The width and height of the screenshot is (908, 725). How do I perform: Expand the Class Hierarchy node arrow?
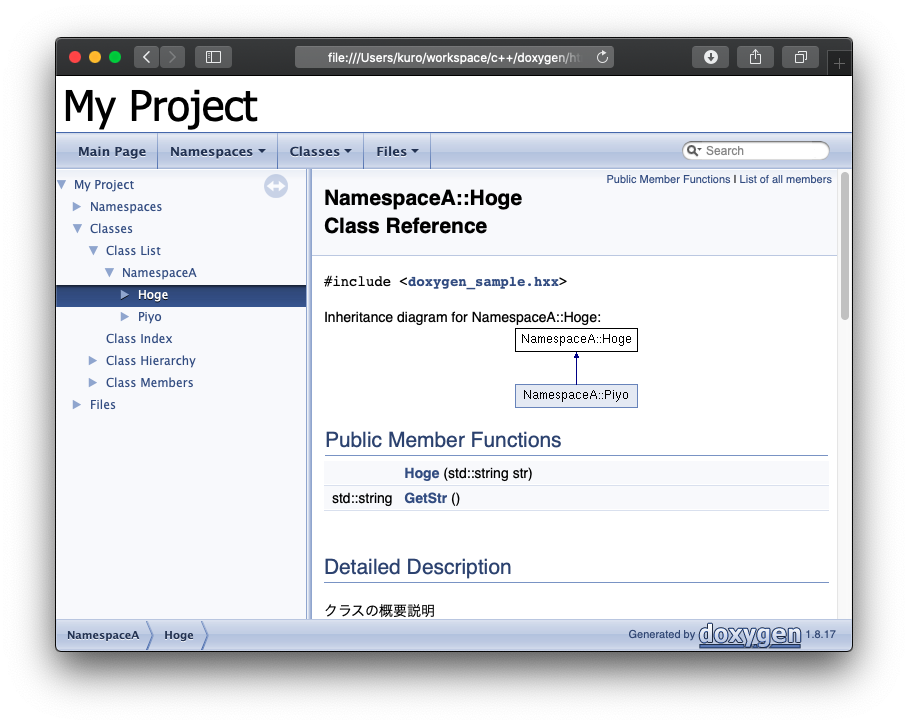point(93,360)
